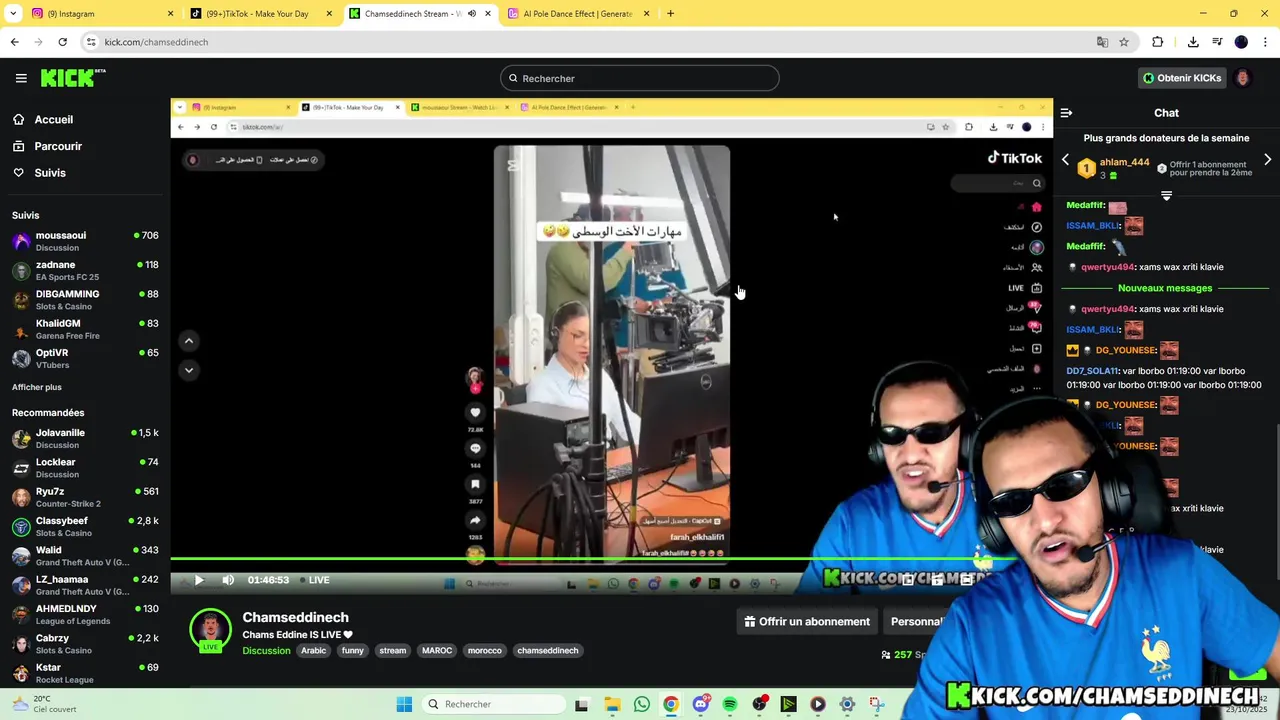Select the funny tag

[353, 651]
